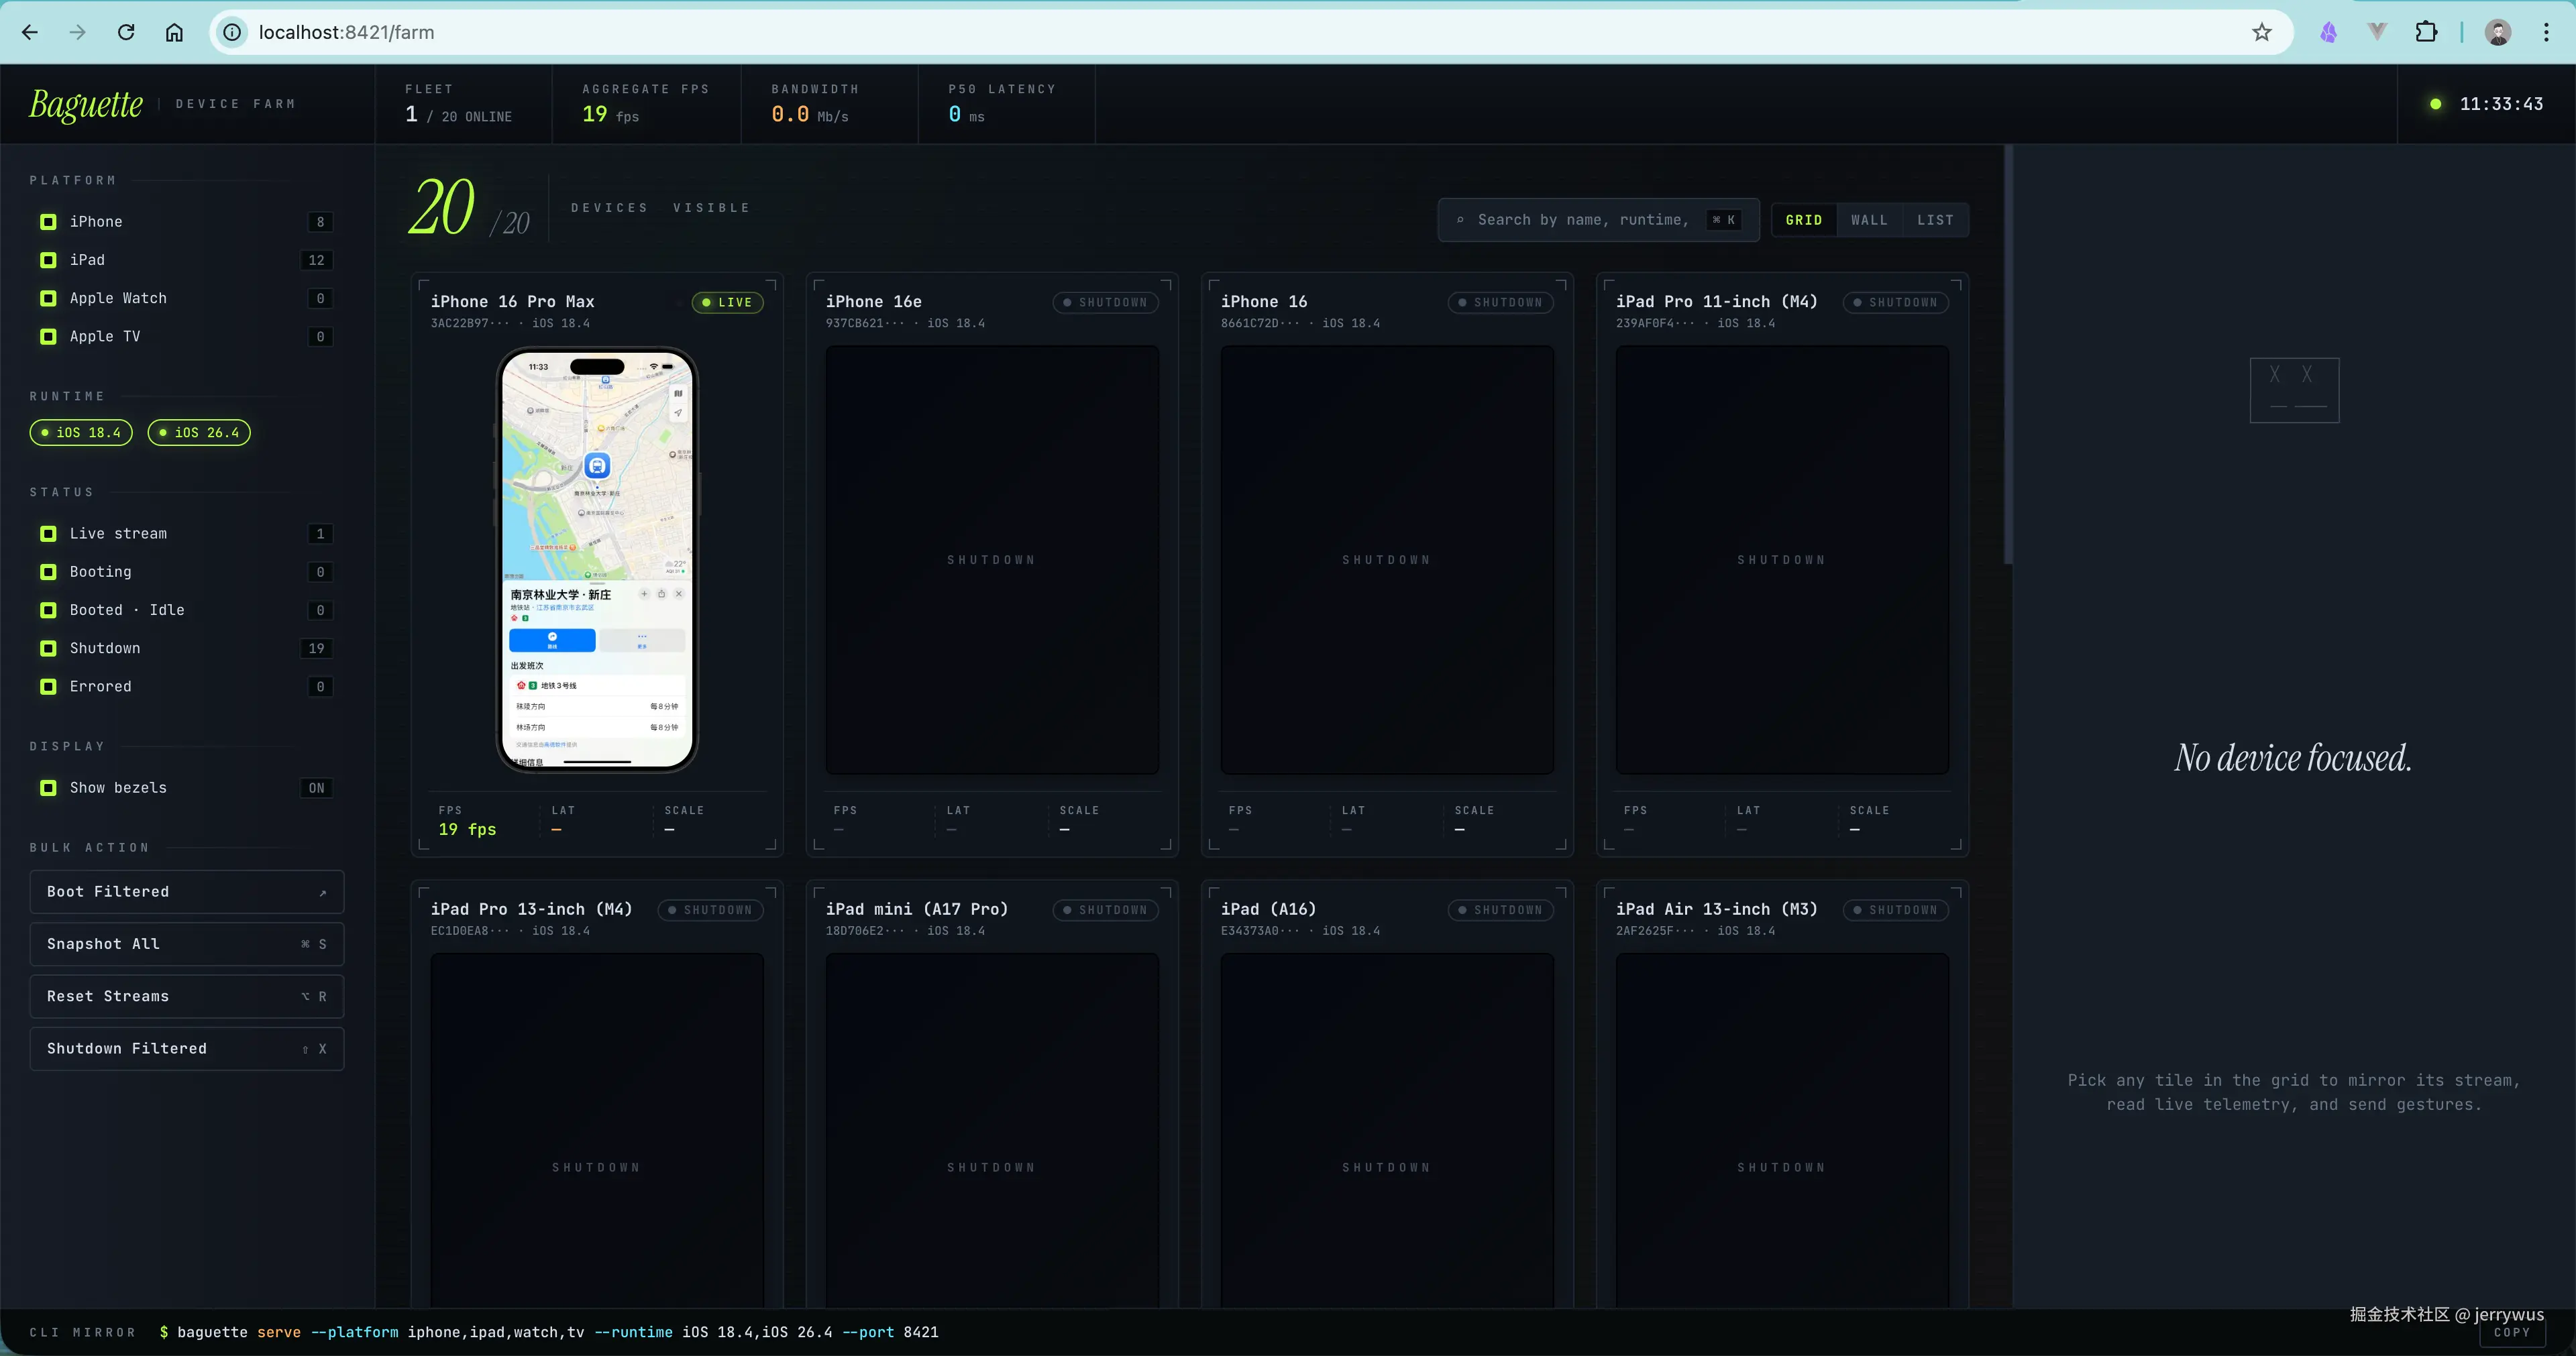
Task: Click the device grid vertical scrollbar
Action: (x=2008, y=355)
